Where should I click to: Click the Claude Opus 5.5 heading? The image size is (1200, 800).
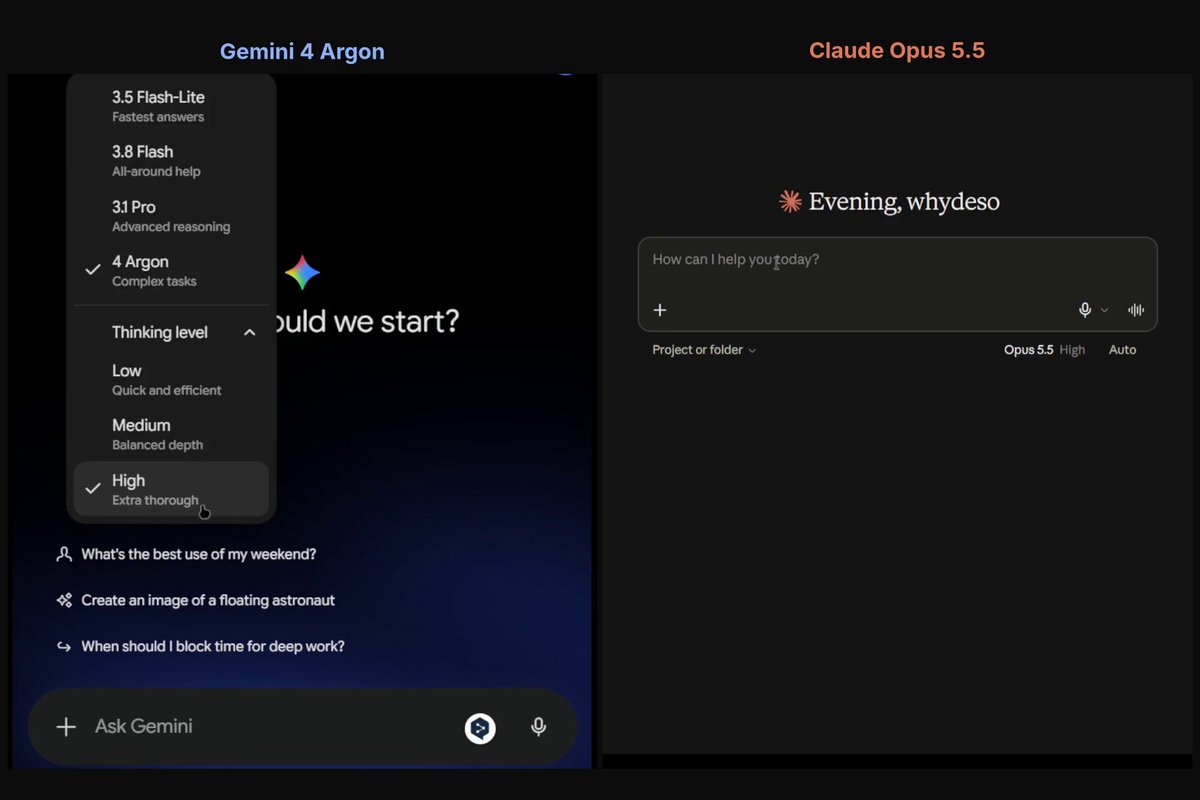[897, 51]
